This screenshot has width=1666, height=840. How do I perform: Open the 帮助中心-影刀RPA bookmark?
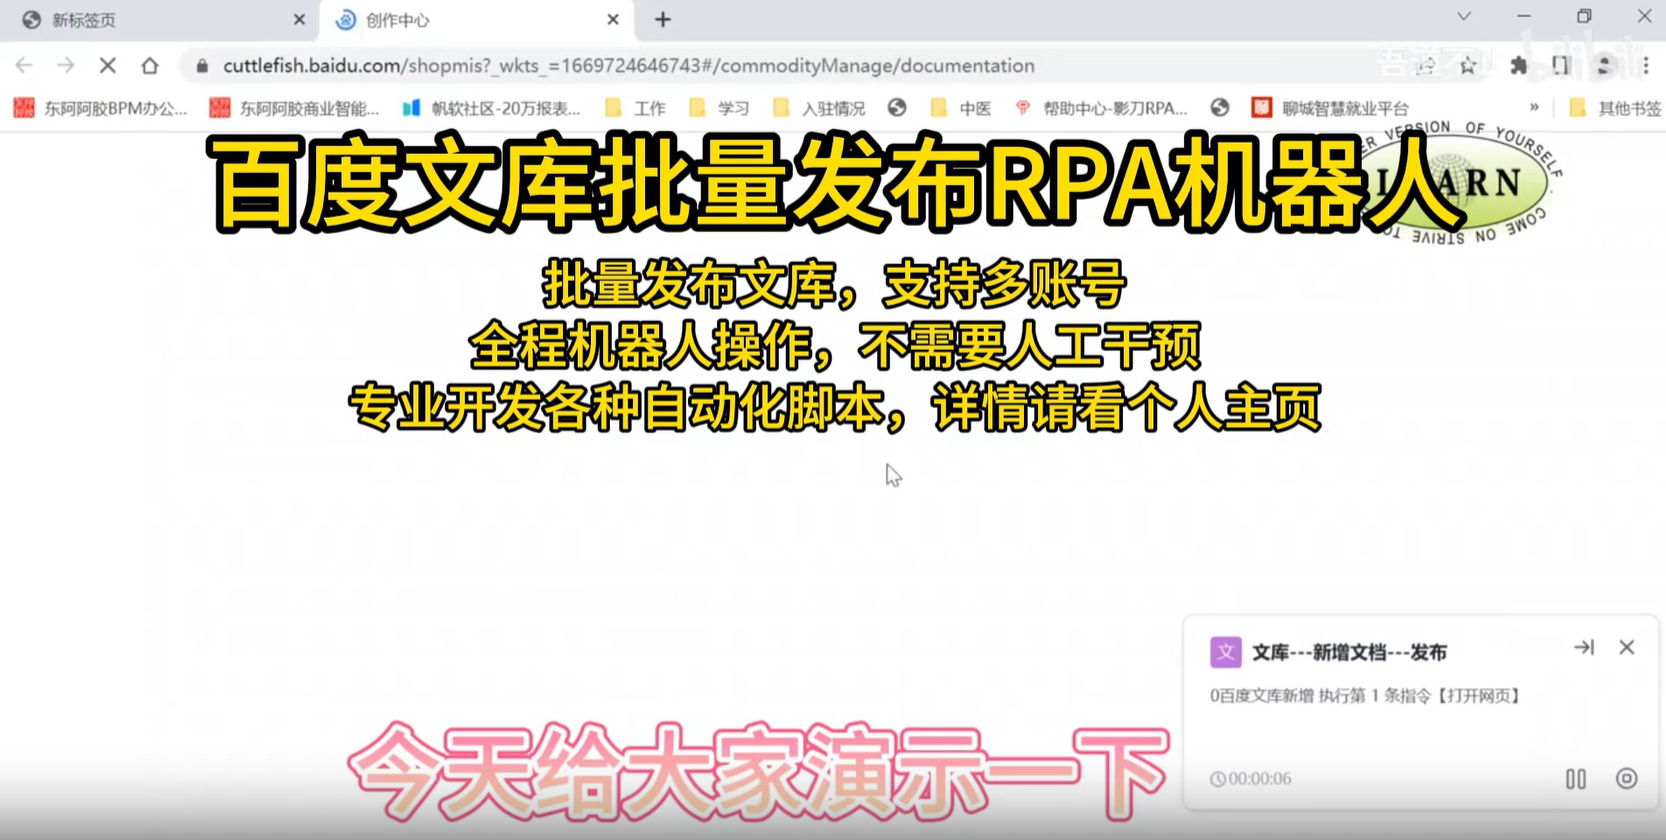1100,108
